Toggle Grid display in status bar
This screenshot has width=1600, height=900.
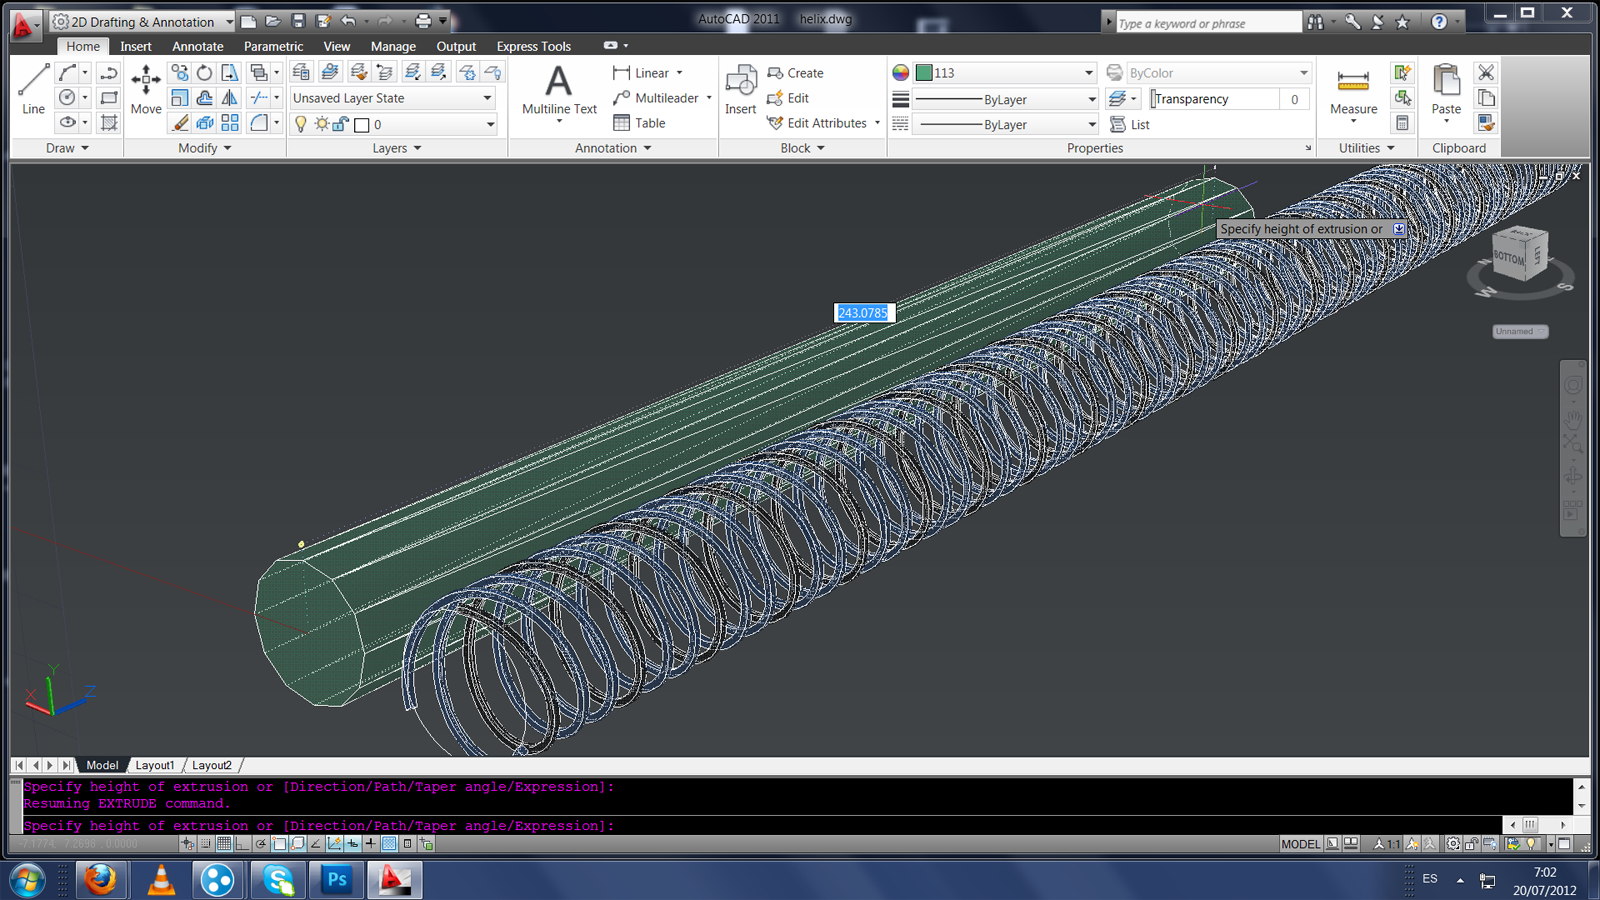[x=224, y=844]
